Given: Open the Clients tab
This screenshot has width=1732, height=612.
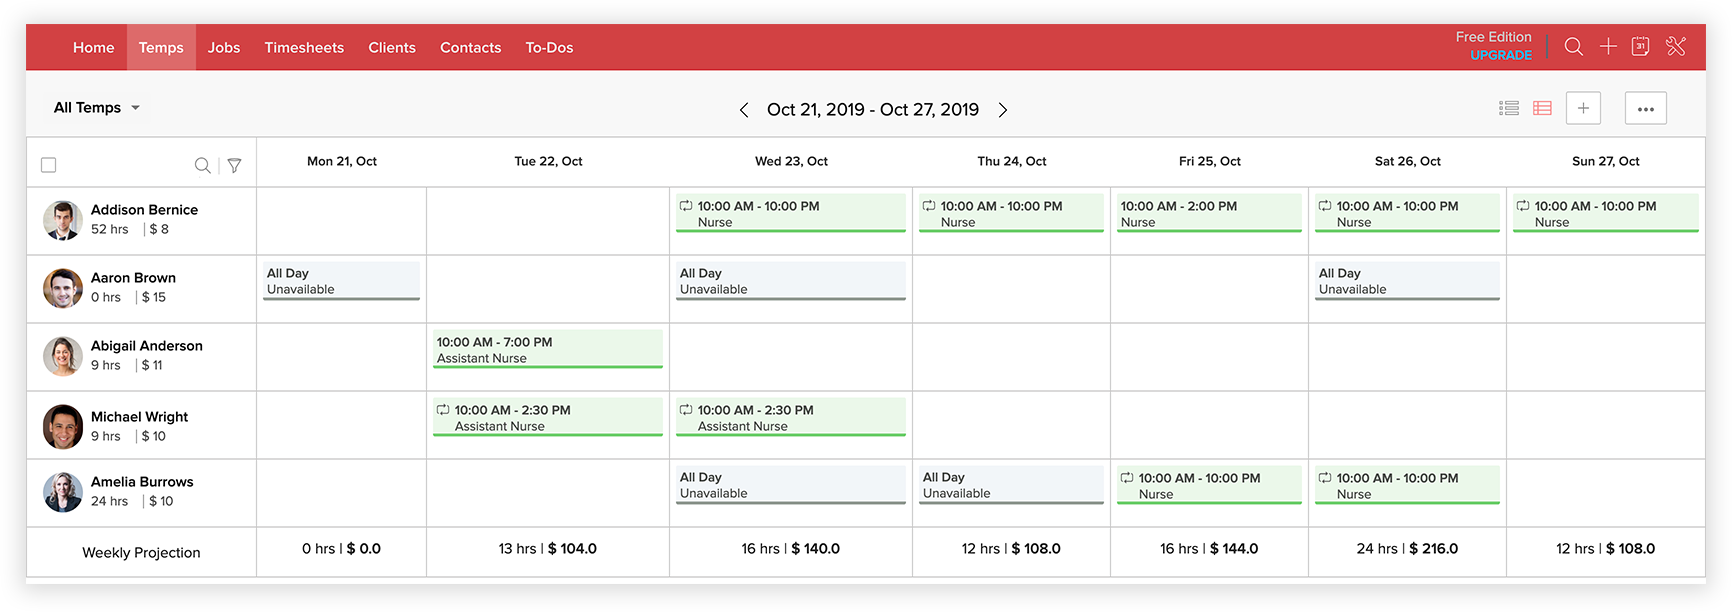Looking at the screenshot, I should [392, 47].
